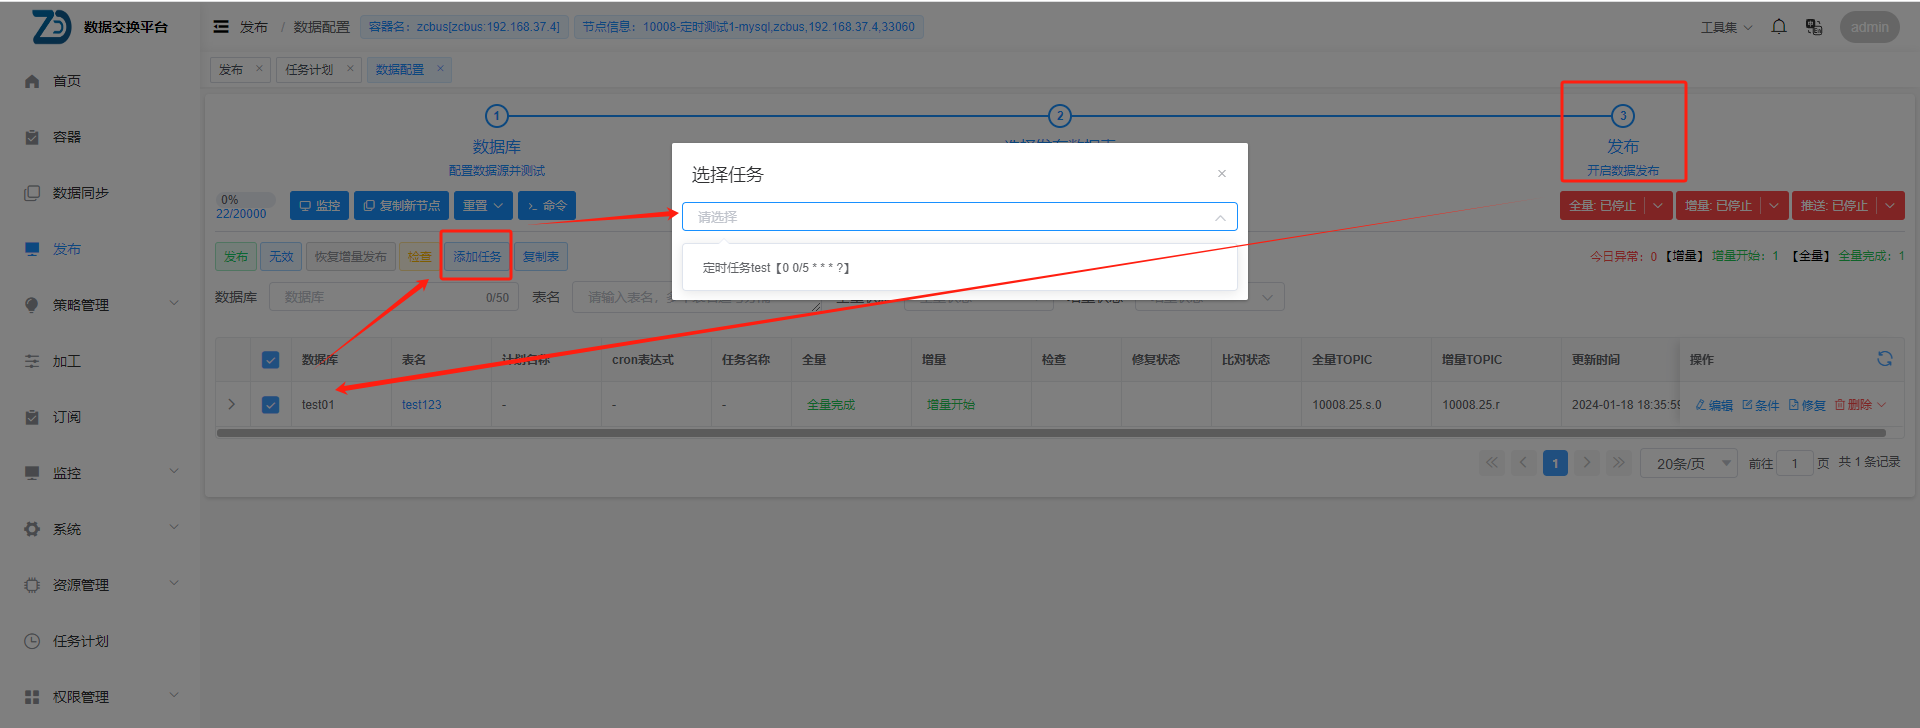Viewport: 1920px width, 728px height.
Task: Click the table refresh icon
Action: tap(1884, 359)
